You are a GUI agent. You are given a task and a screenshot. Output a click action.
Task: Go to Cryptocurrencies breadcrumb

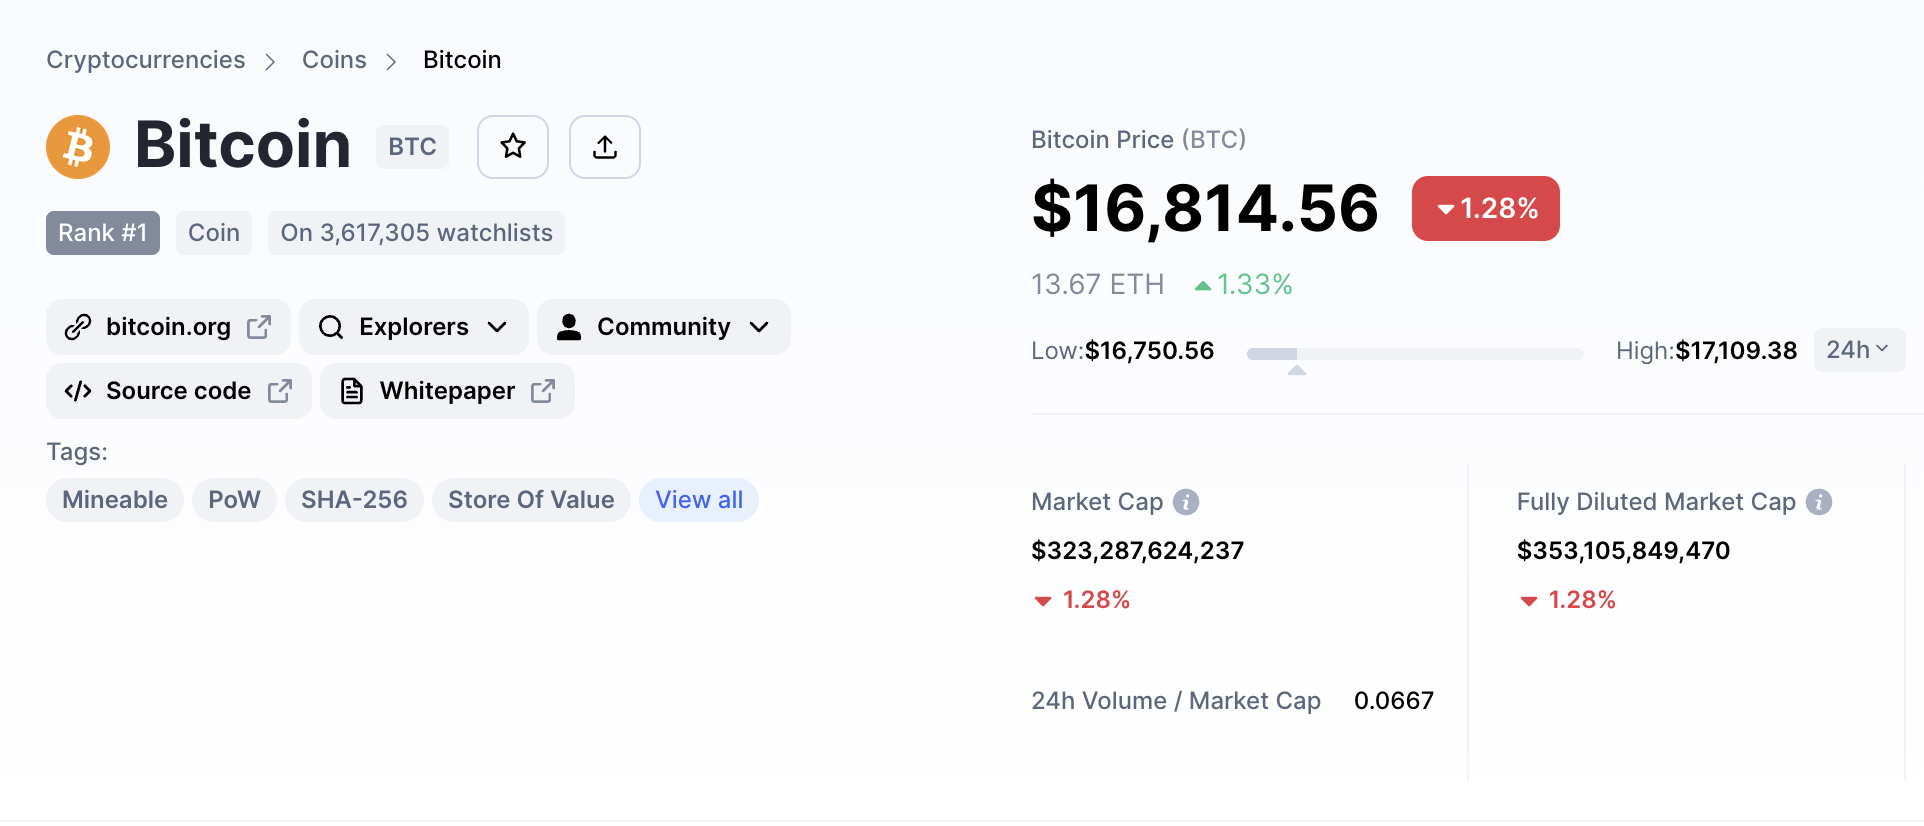146,60
